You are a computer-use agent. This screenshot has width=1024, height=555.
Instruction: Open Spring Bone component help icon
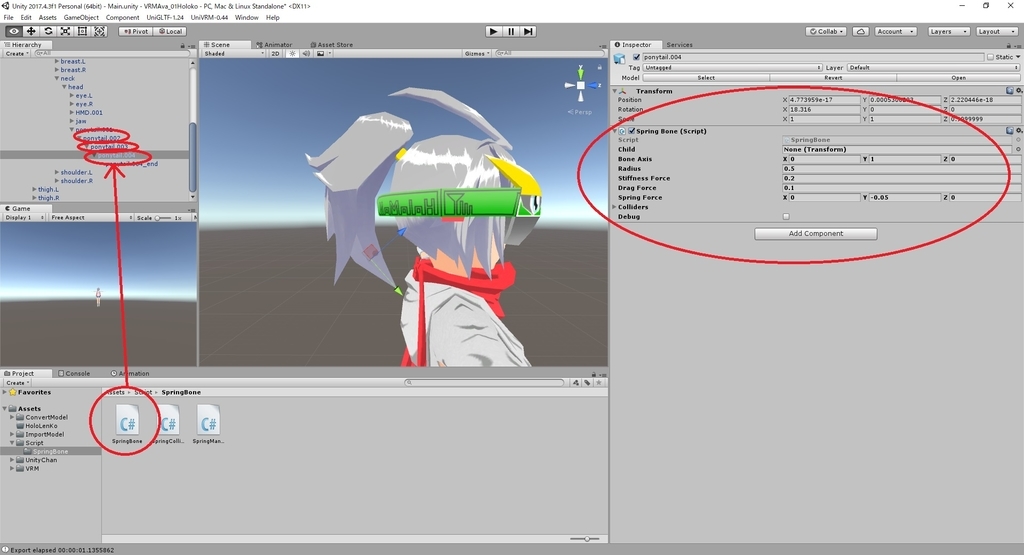(x=1010, y=131)
